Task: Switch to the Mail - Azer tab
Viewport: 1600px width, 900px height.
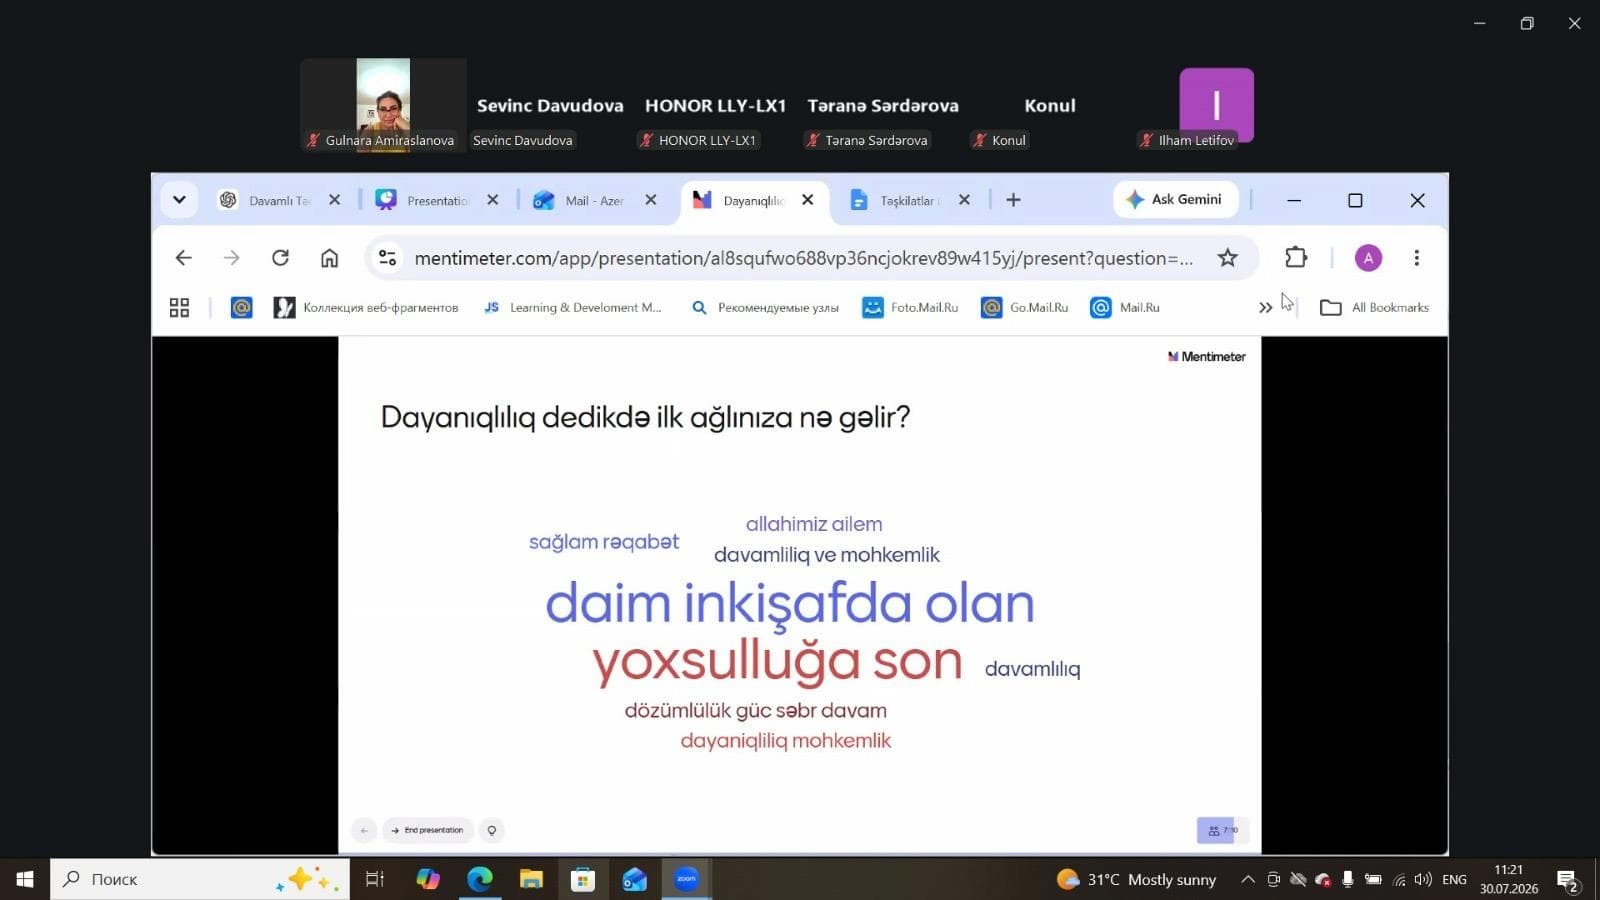Action: coord(594,200)
